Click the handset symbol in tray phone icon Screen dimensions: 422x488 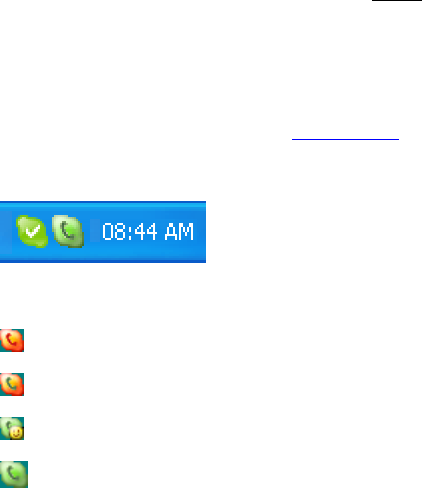[x=67, y=231]
